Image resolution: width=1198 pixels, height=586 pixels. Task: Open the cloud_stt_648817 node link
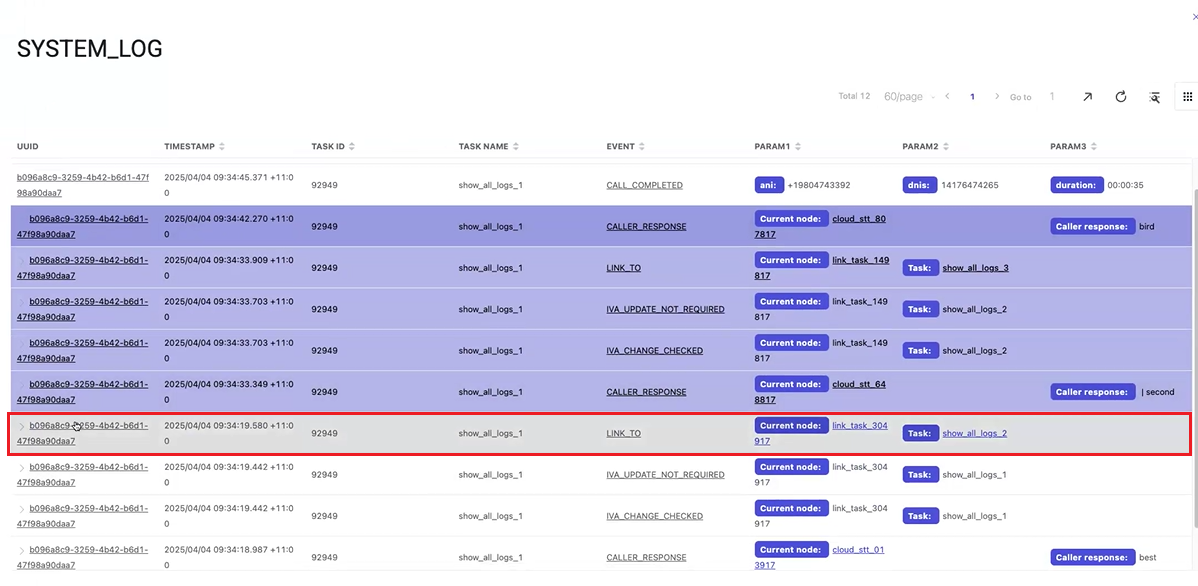820,392
